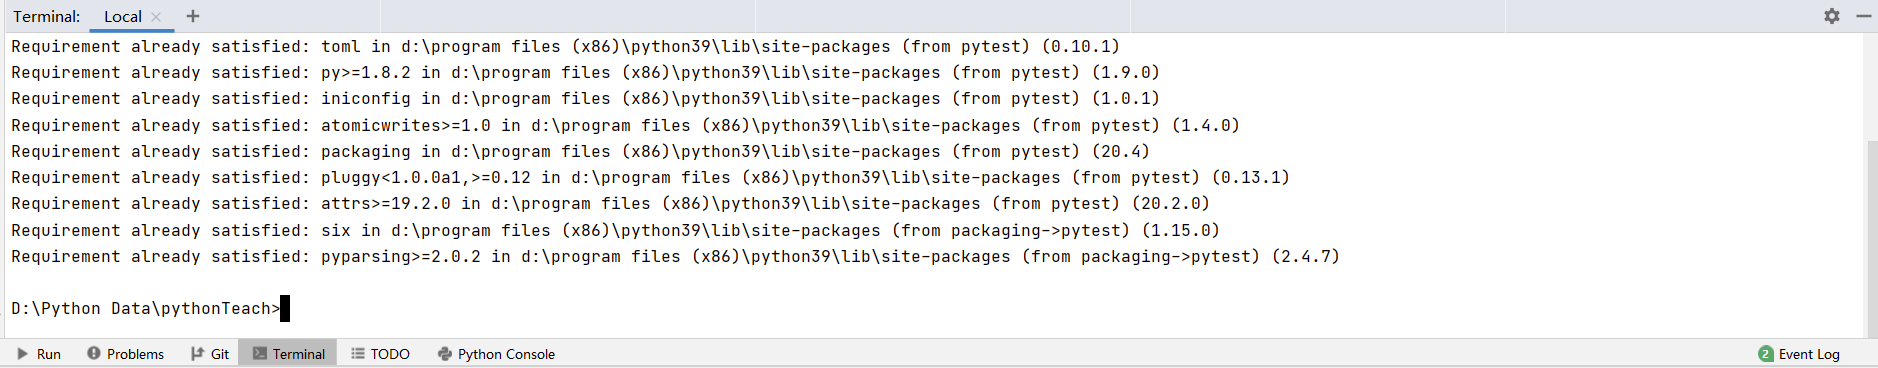Open terminal settings gear icon

1832,16
